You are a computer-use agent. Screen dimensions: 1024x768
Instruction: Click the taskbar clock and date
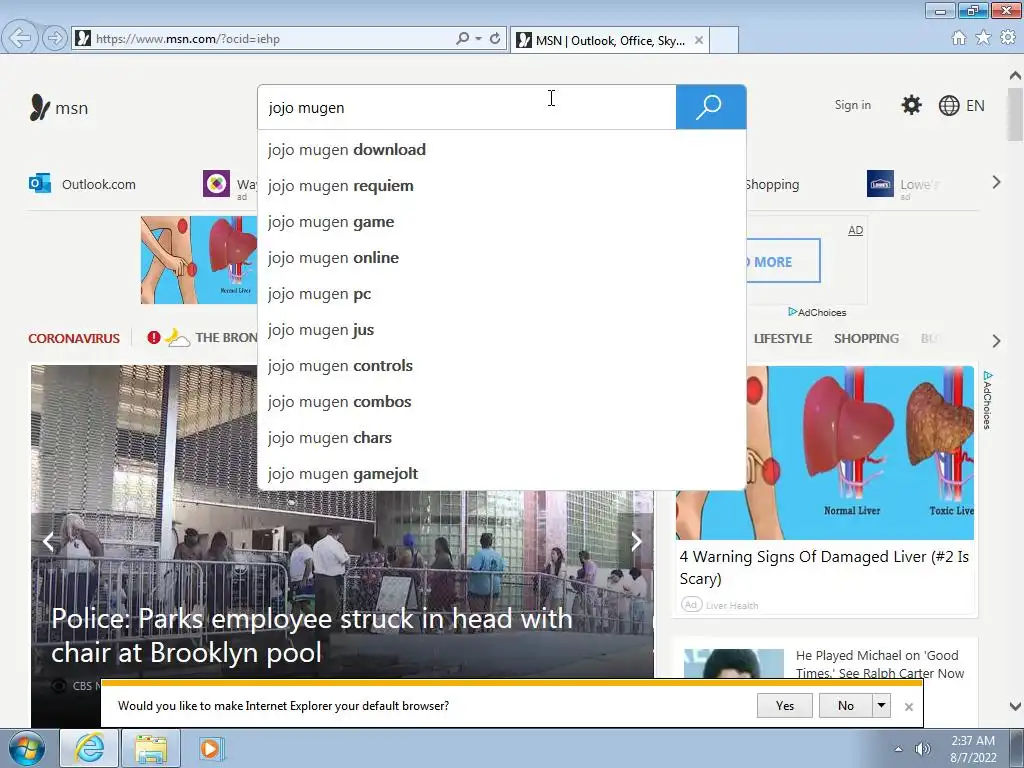(x=973, y=749)
